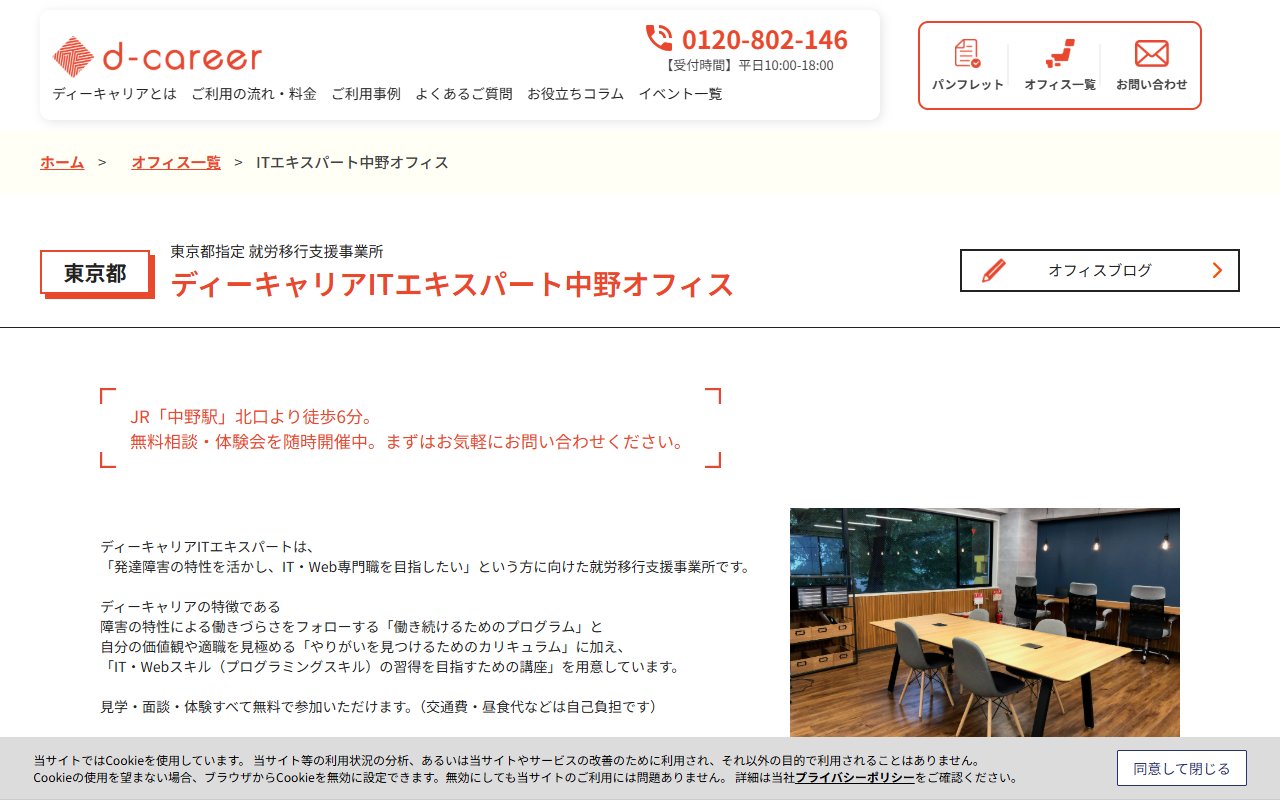Click the office interior photo

[x=985, y=622]
